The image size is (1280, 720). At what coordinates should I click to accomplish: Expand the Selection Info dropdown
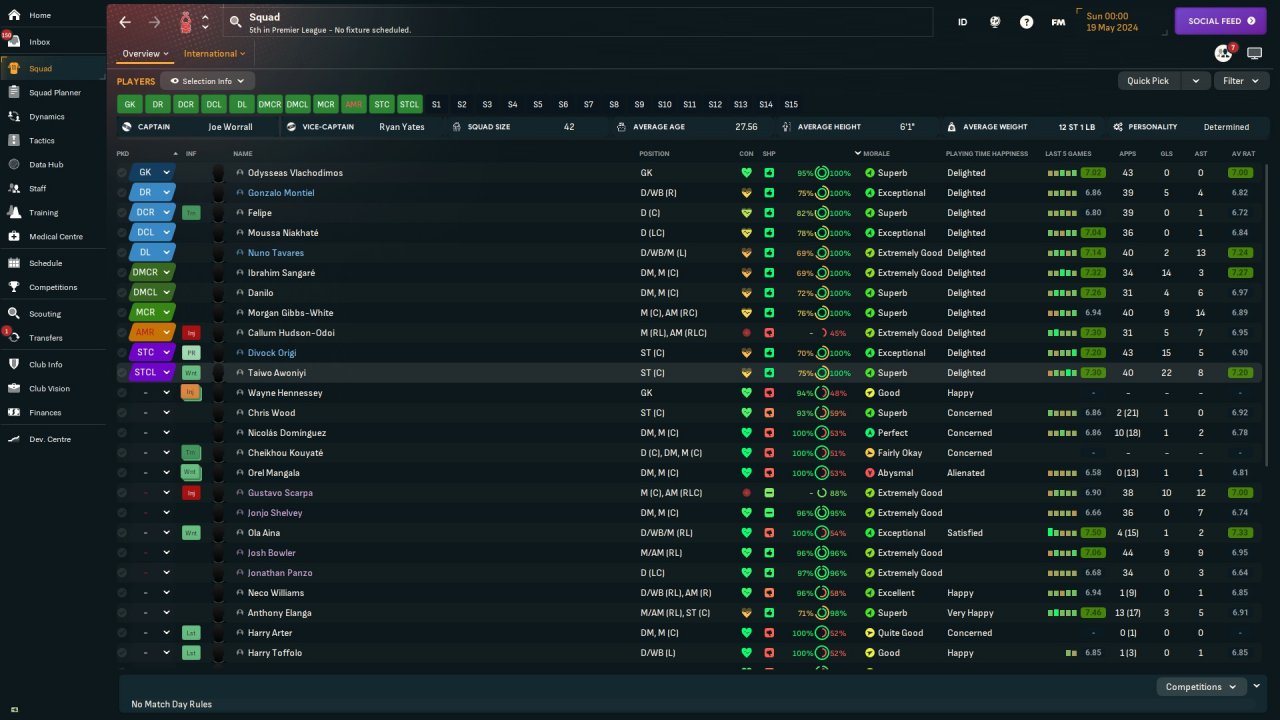point(208,81)
